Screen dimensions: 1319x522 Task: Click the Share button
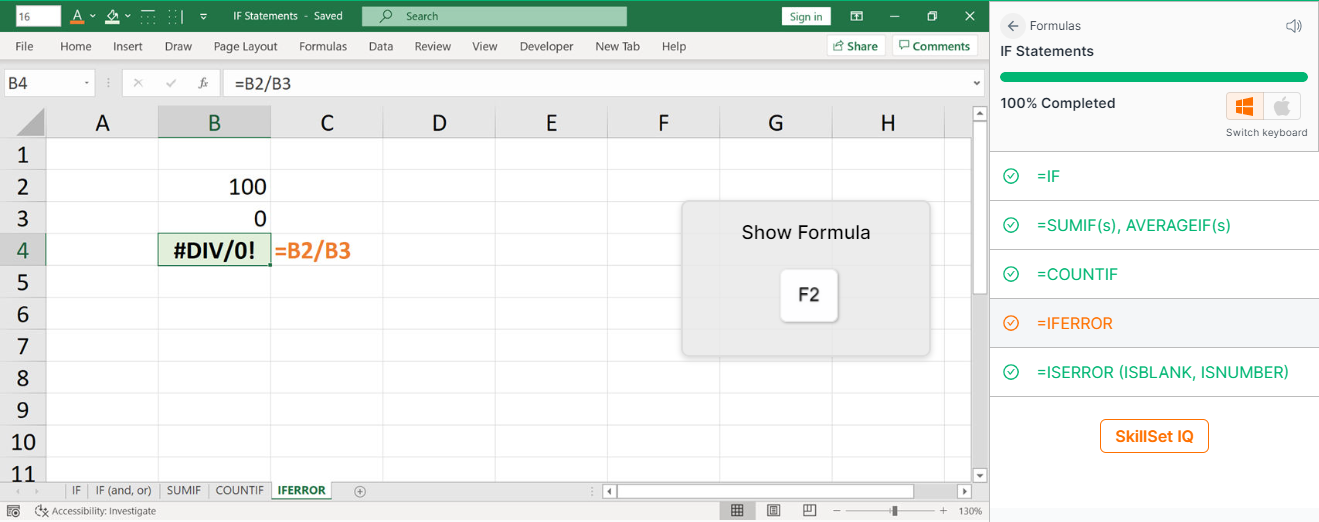tap(854, 46)
